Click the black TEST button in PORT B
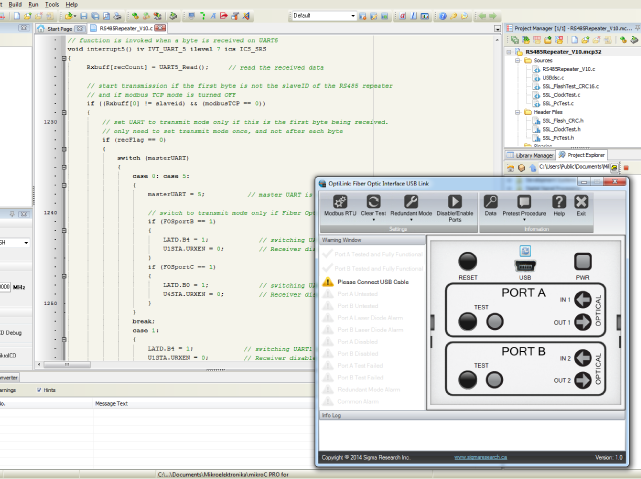The image size is (641, 479). pos(468,380)
